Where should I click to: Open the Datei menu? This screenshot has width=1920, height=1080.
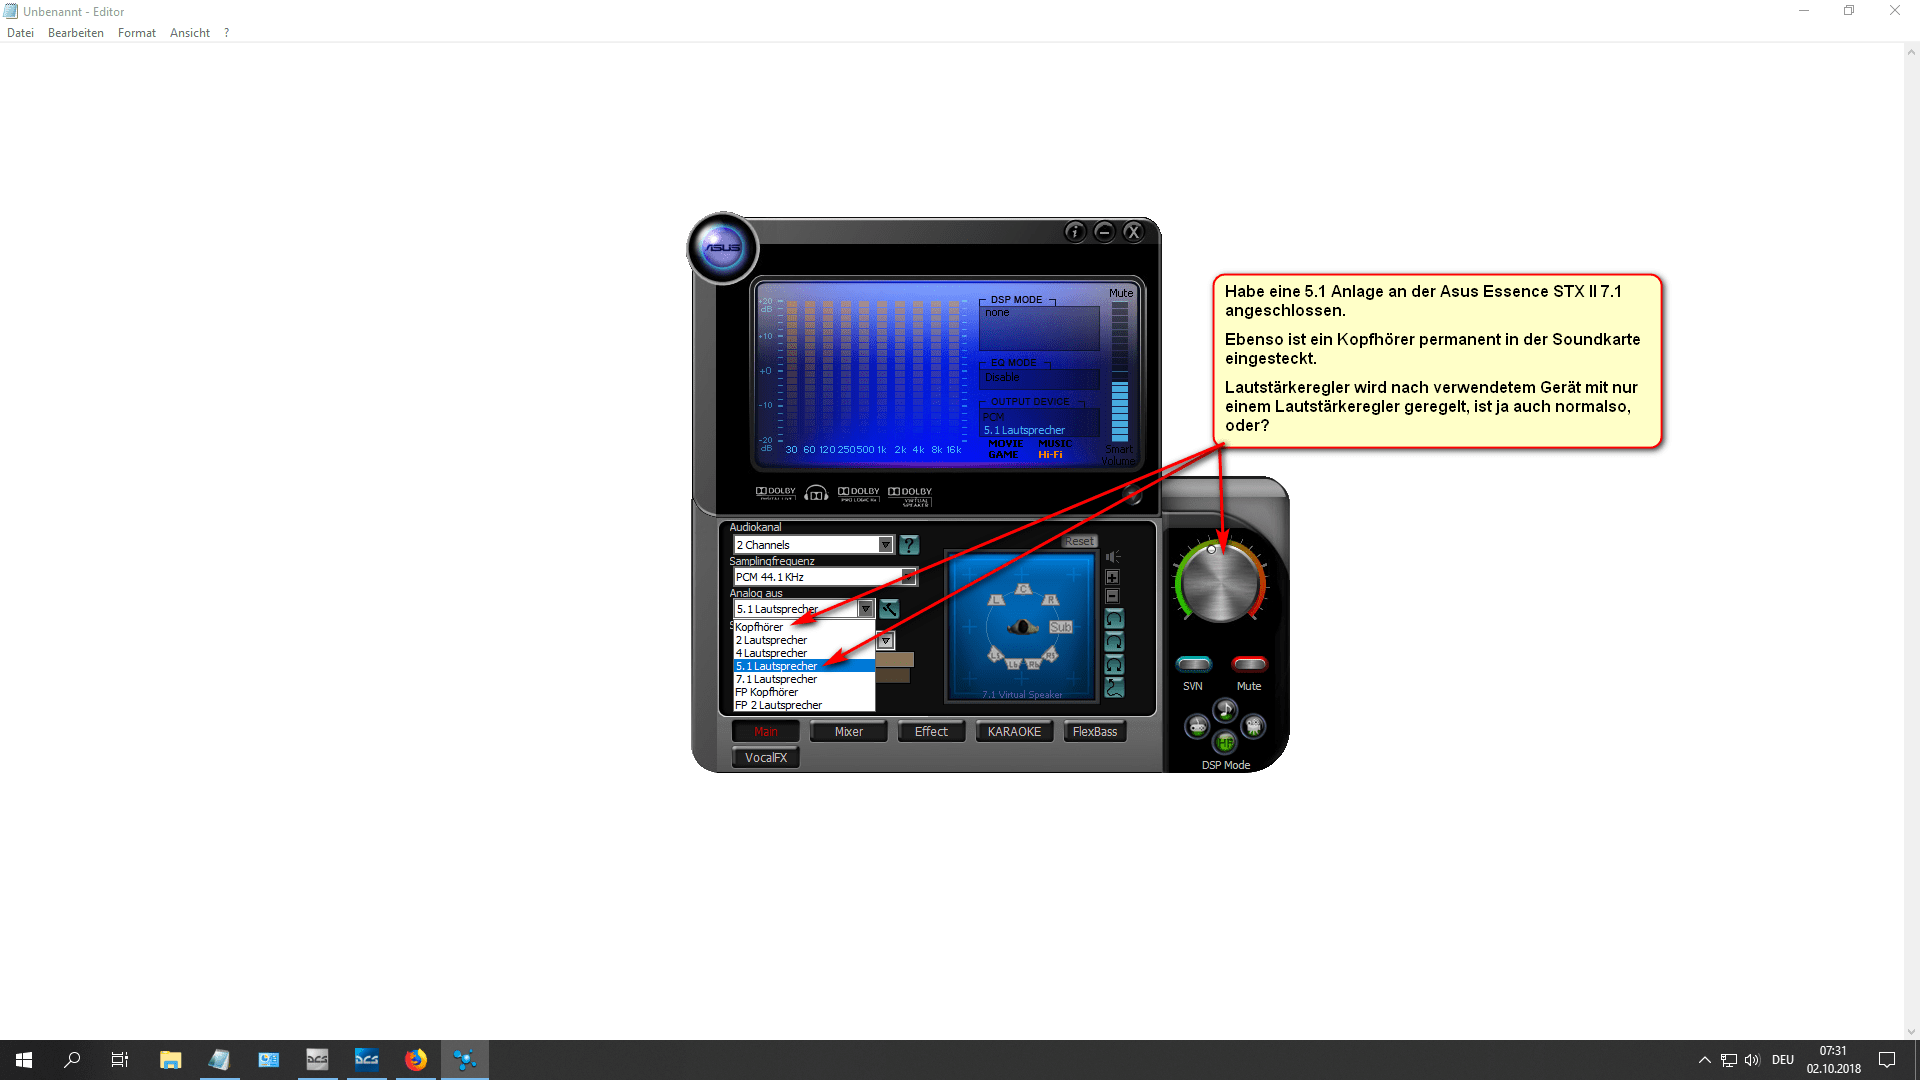coord(20,33)
